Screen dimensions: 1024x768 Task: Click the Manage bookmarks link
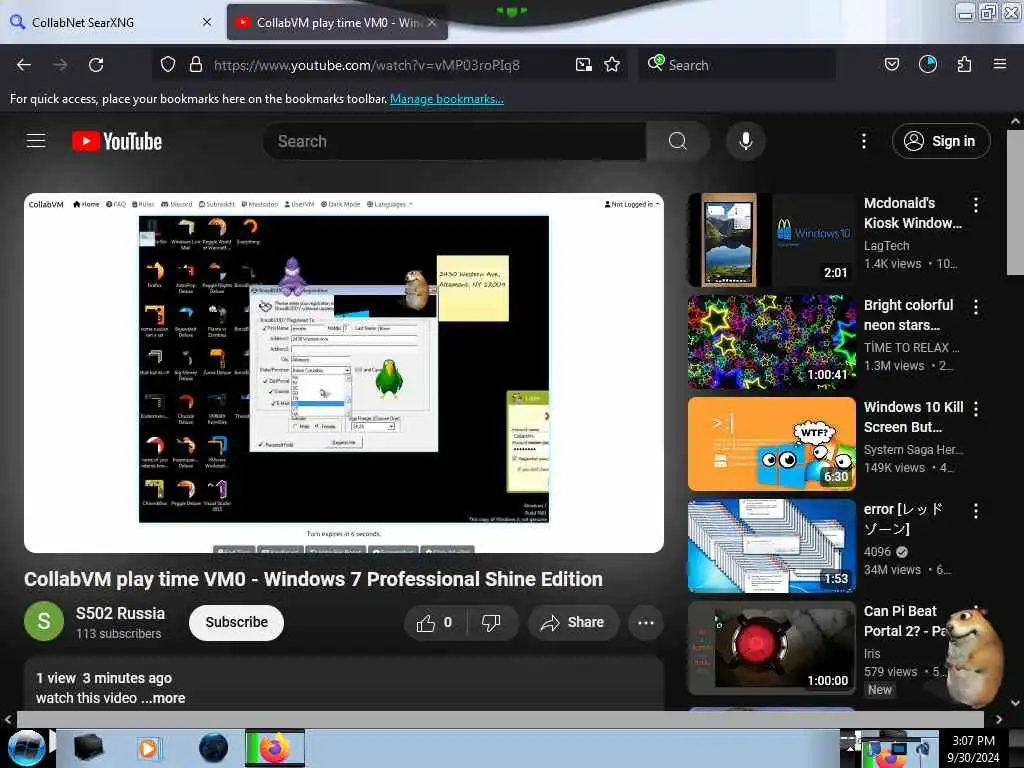pos(447,99)
